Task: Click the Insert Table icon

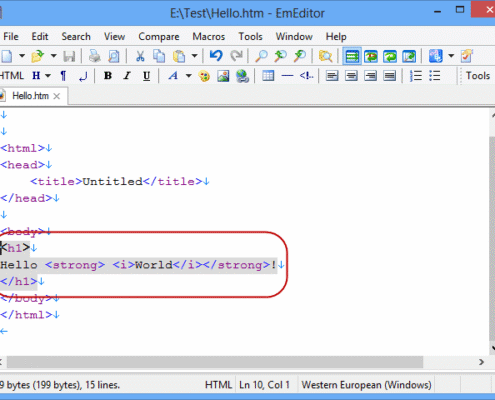Action: 268,76
